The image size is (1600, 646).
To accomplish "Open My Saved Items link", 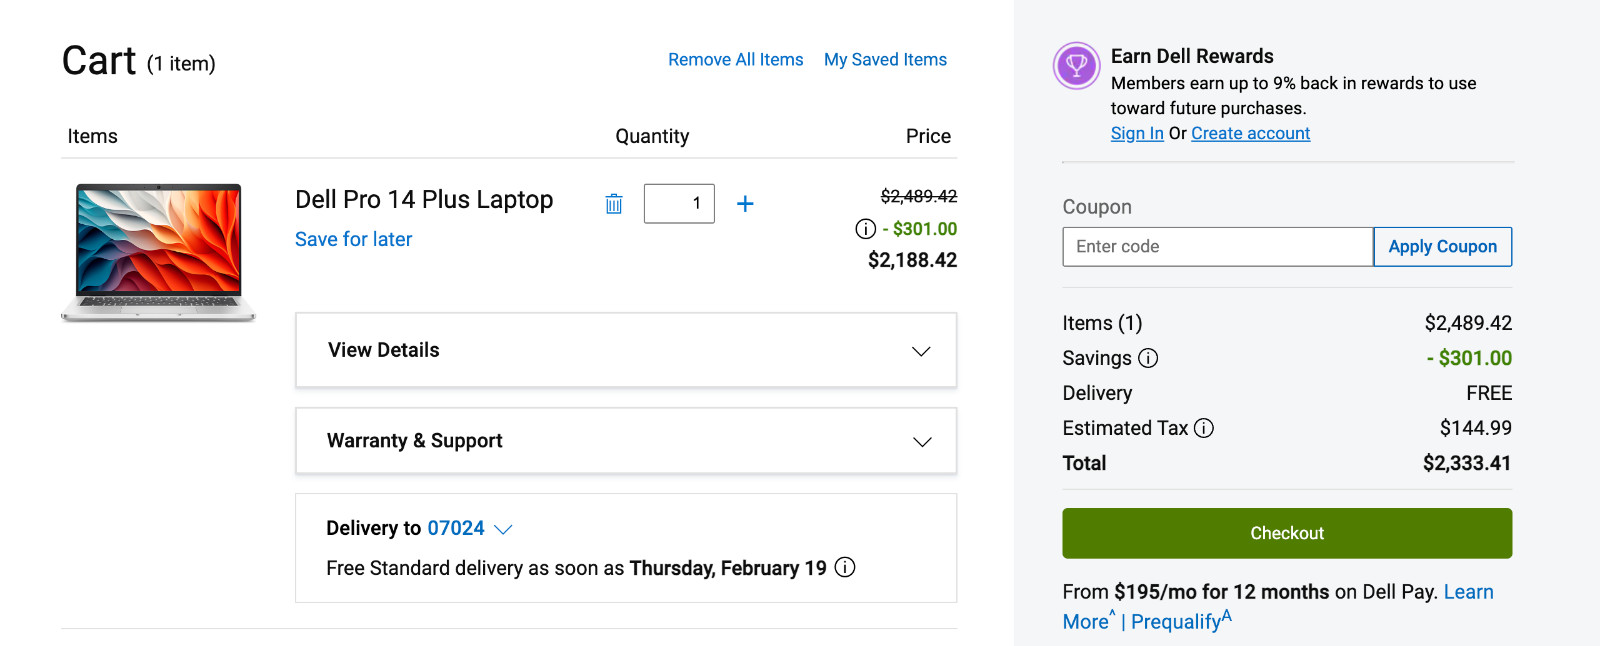I will tap(885, 60).
